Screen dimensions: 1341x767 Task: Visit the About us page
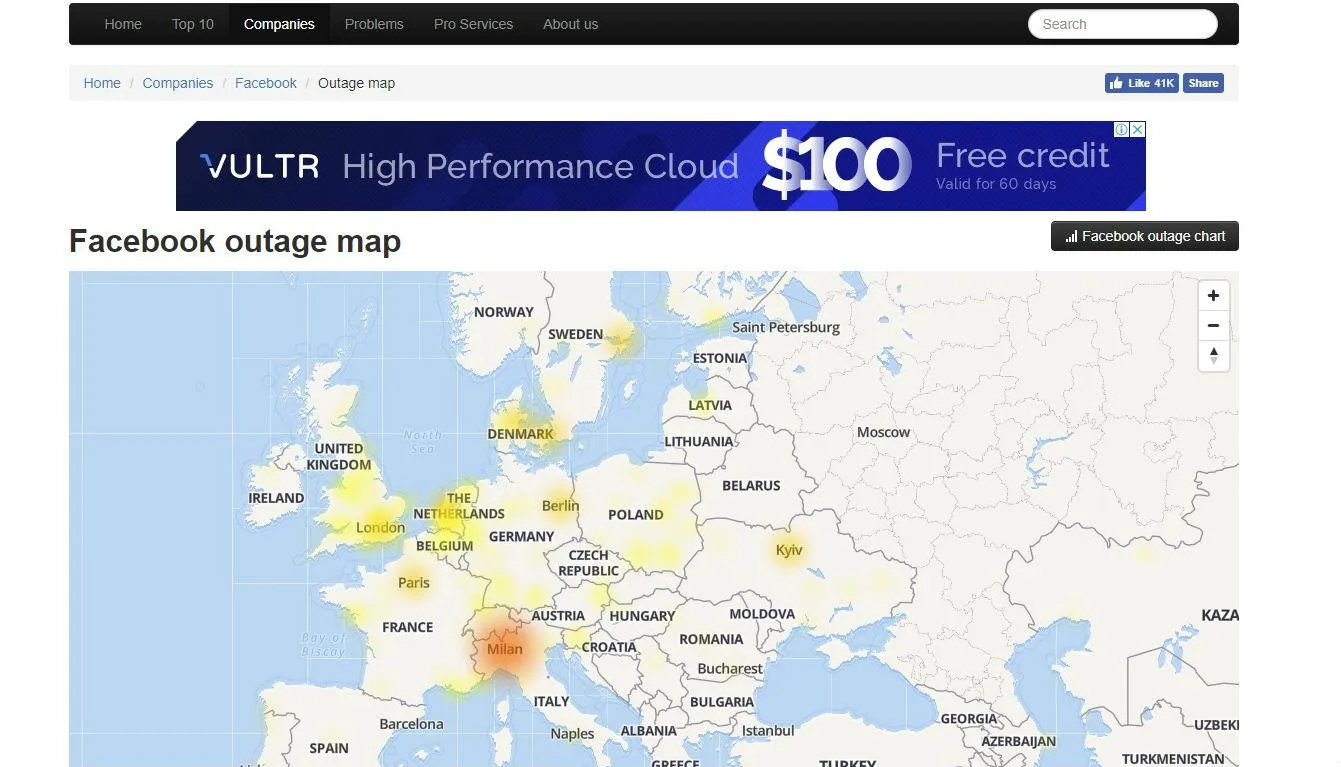pyautogui.click(x=570, y=24)
